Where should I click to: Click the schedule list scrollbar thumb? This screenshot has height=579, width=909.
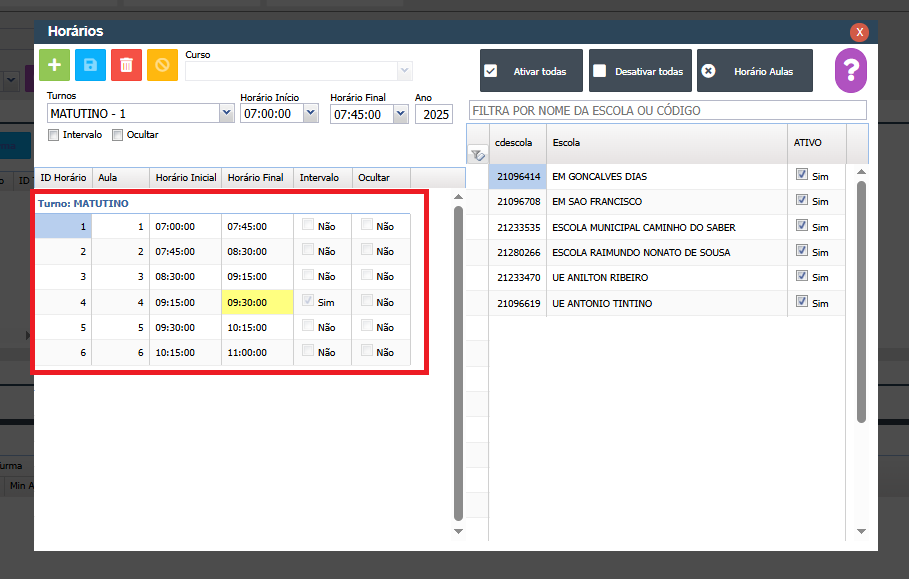click(458, 363)
